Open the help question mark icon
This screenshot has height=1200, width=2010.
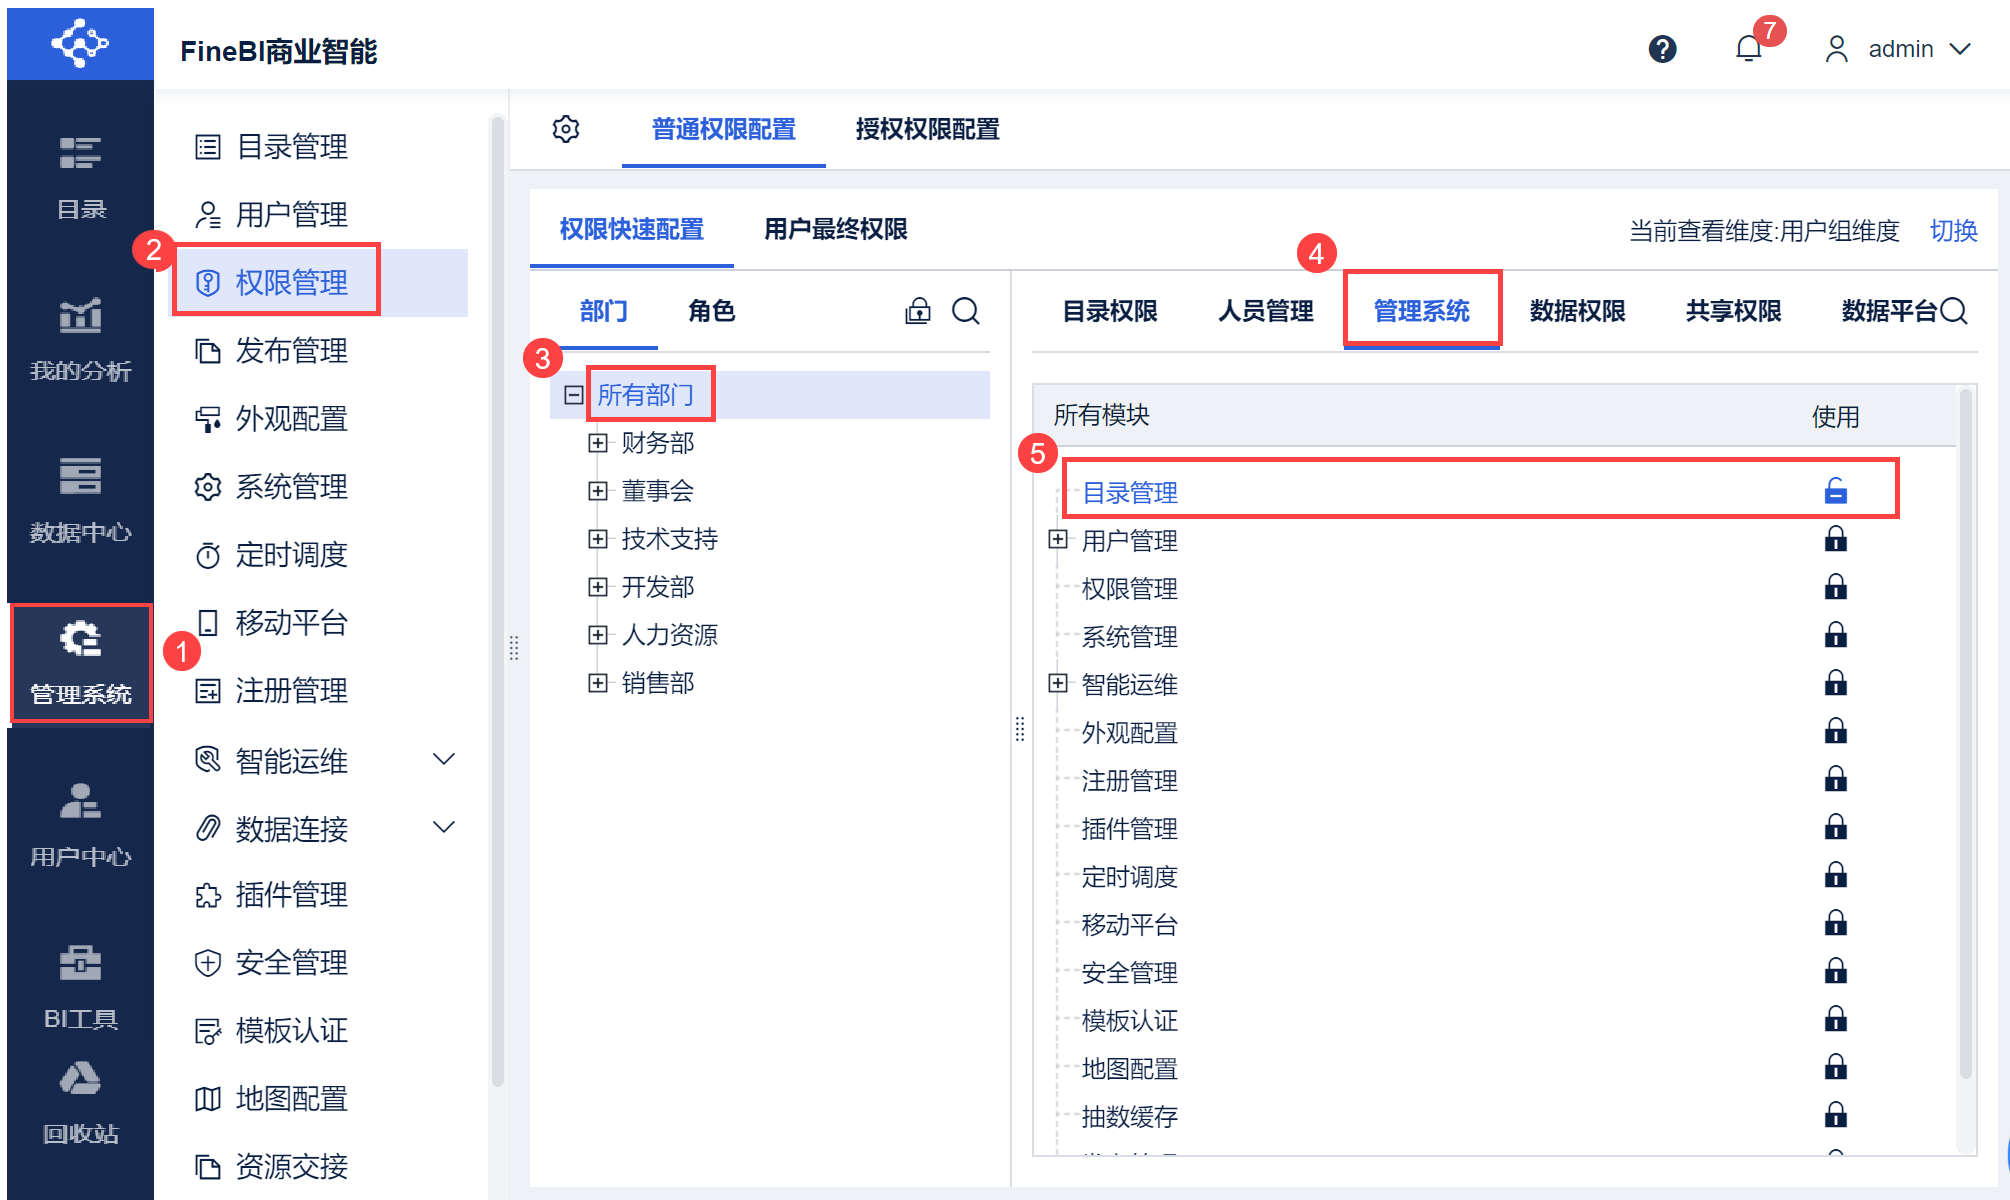tap(1662, 49)
